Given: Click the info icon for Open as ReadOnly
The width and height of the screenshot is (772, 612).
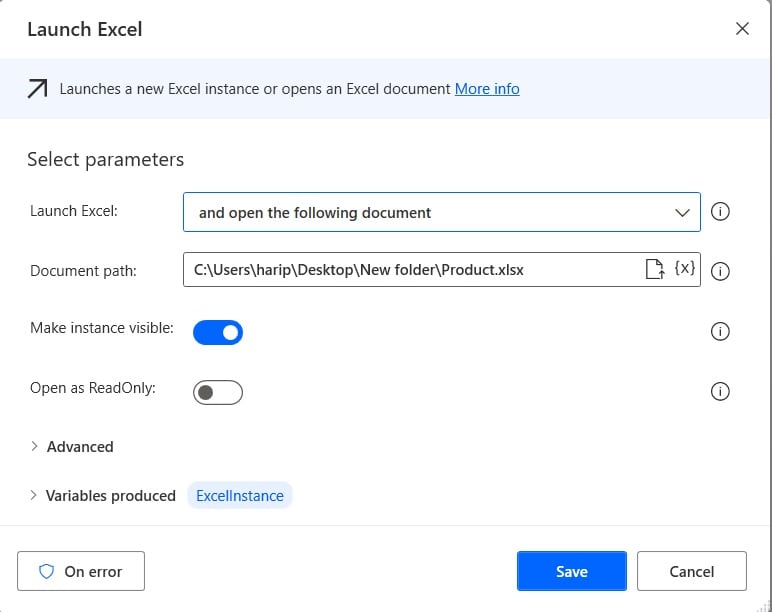Looking at the screenshot, I should click(720, 391).
